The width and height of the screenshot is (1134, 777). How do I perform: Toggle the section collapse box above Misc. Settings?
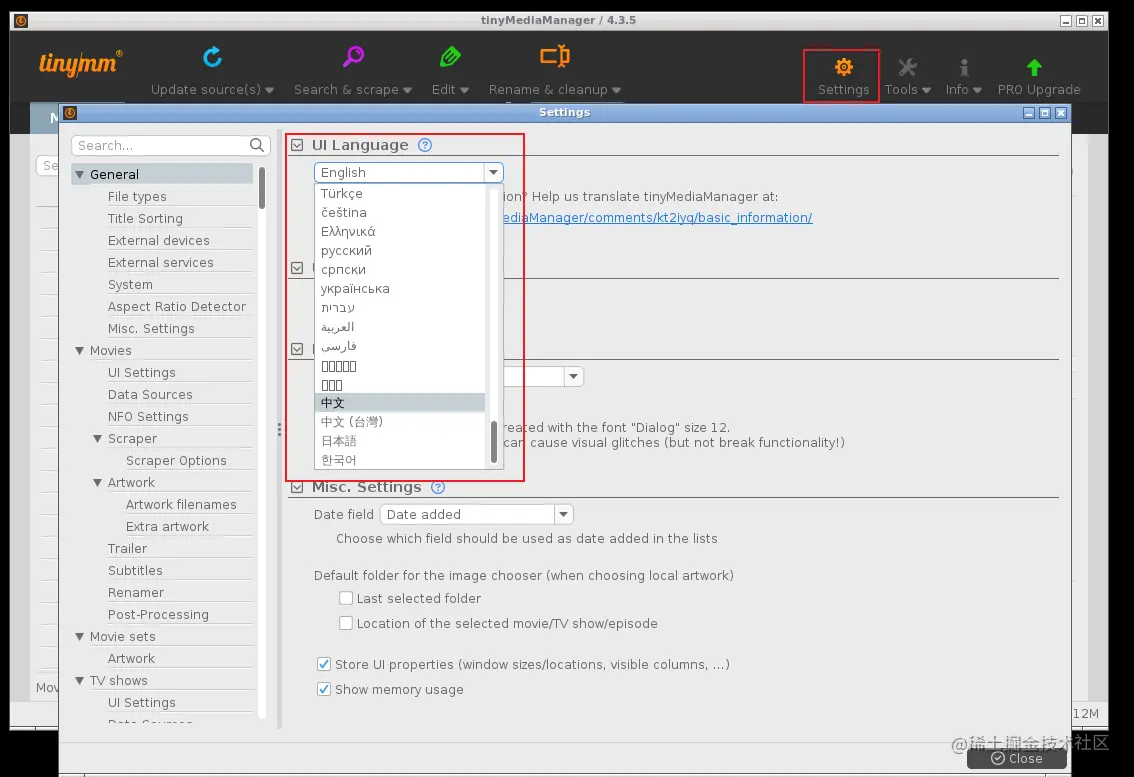[297, 349]
